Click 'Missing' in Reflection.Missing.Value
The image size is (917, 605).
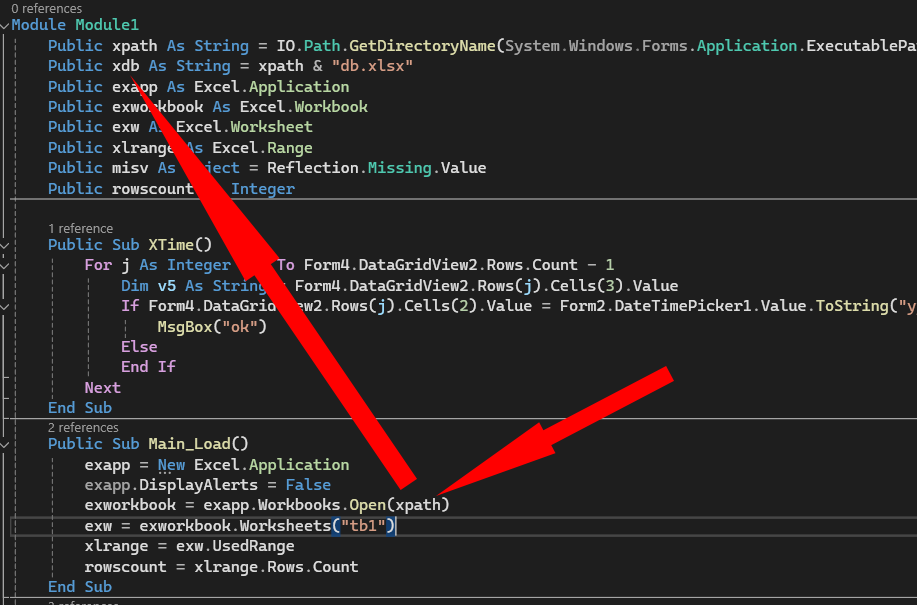[x=399, y=168]
